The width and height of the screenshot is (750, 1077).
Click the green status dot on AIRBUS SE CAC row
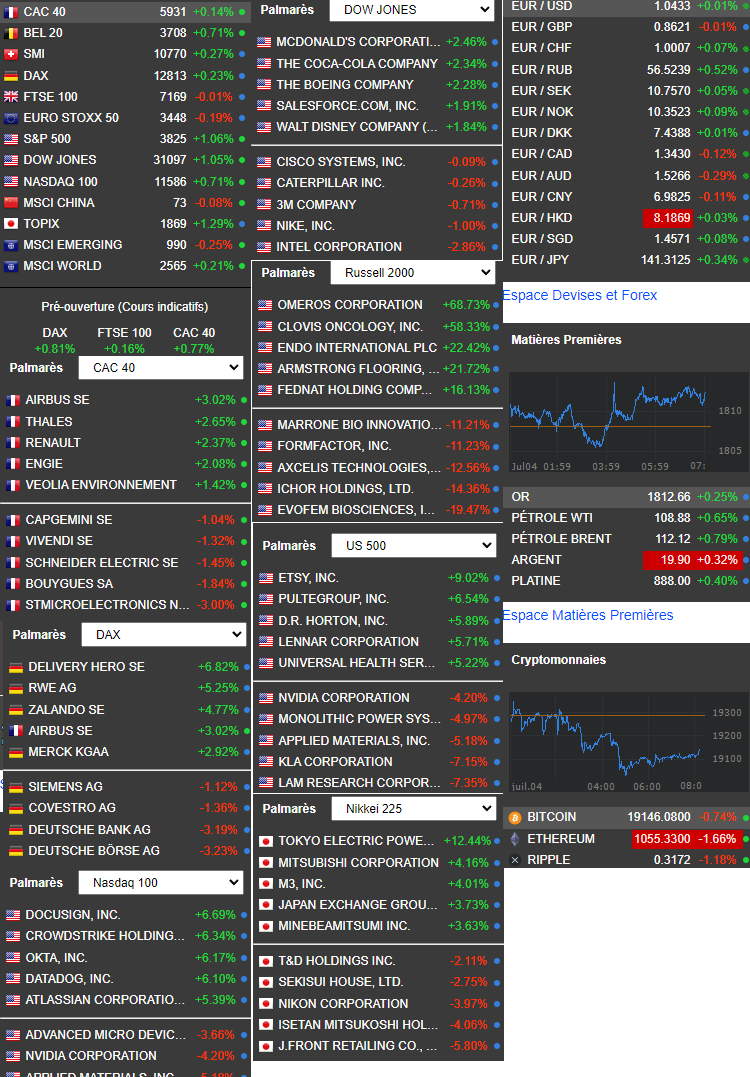pos(243,400)
